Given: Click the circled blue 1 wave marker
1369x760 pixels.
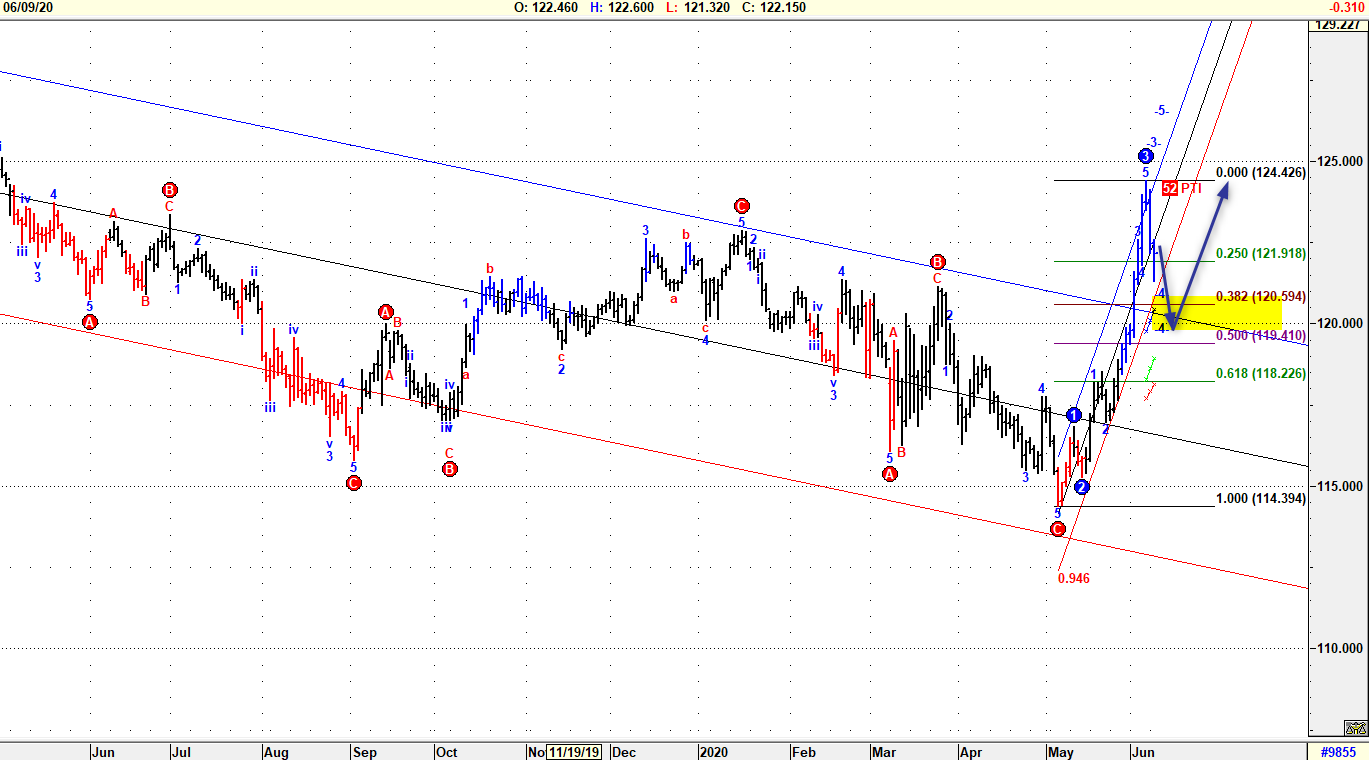Looking at the screenshot, I should pos(1074,415).
